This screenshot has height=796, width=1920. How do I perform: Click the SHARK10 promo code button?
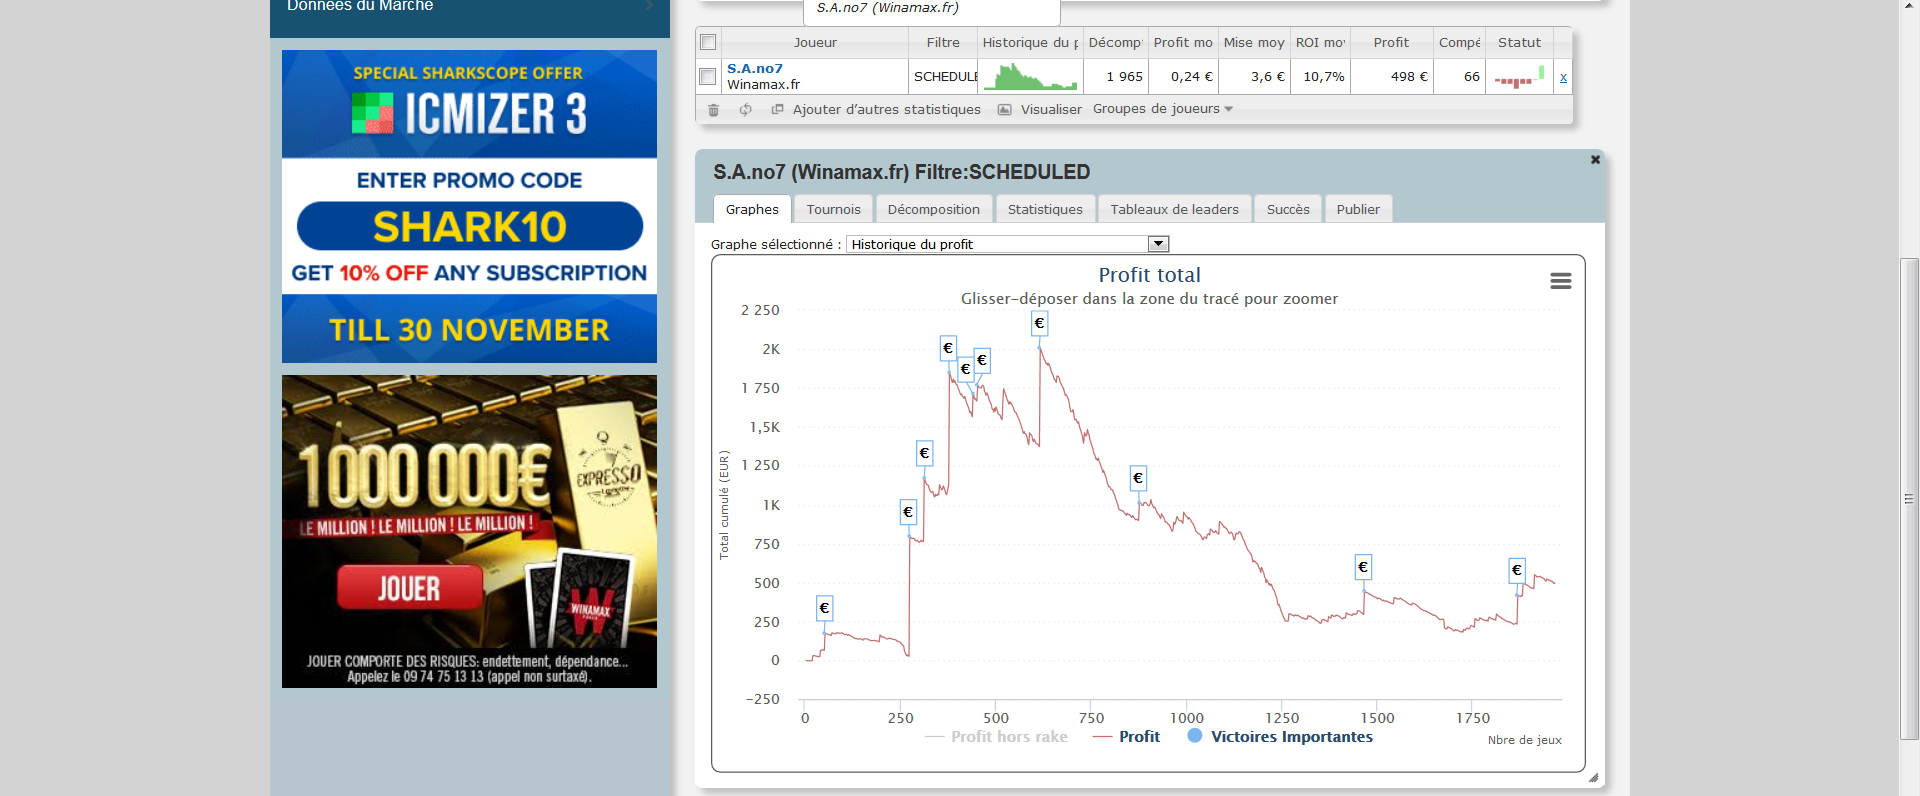pos(470,226)
